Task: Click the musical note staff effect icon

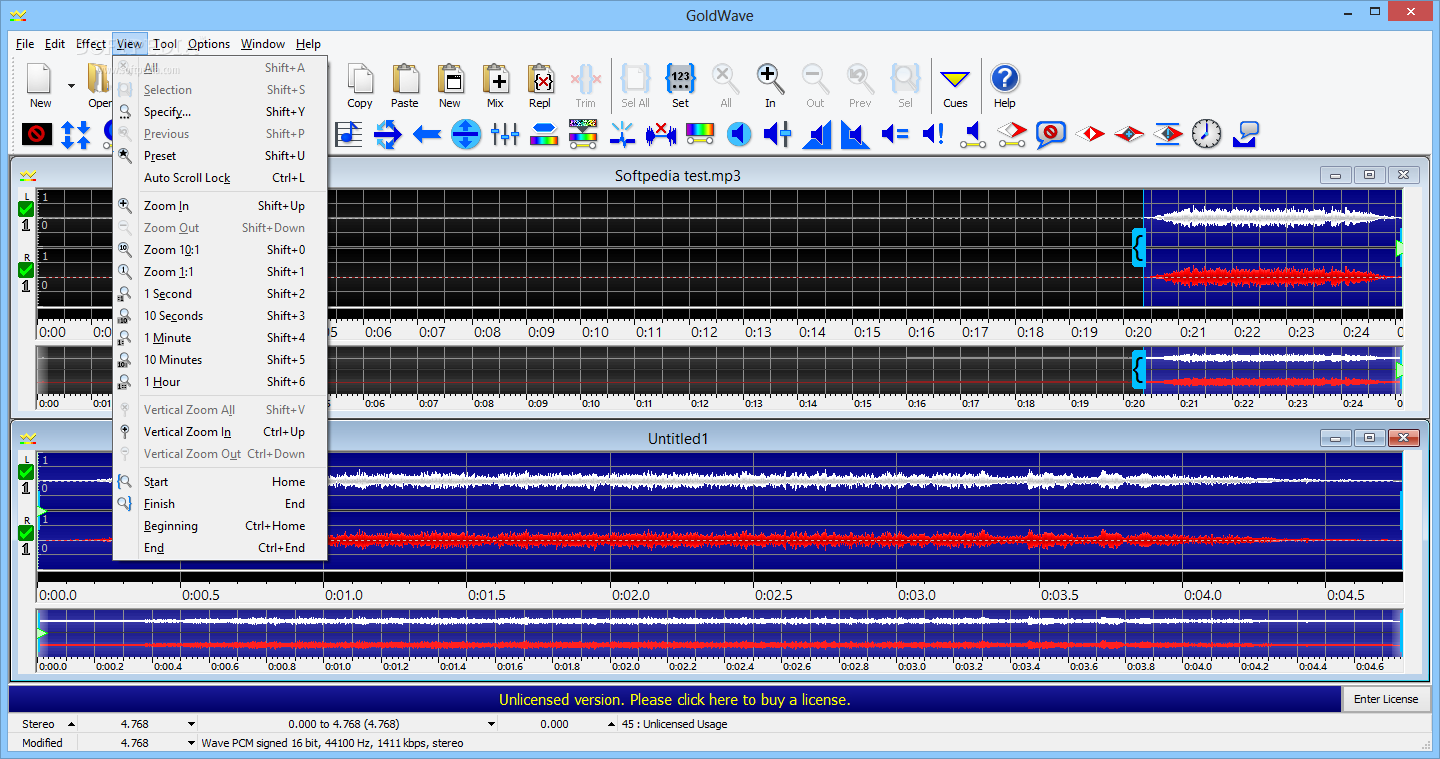Action: (x=349, y=134)
